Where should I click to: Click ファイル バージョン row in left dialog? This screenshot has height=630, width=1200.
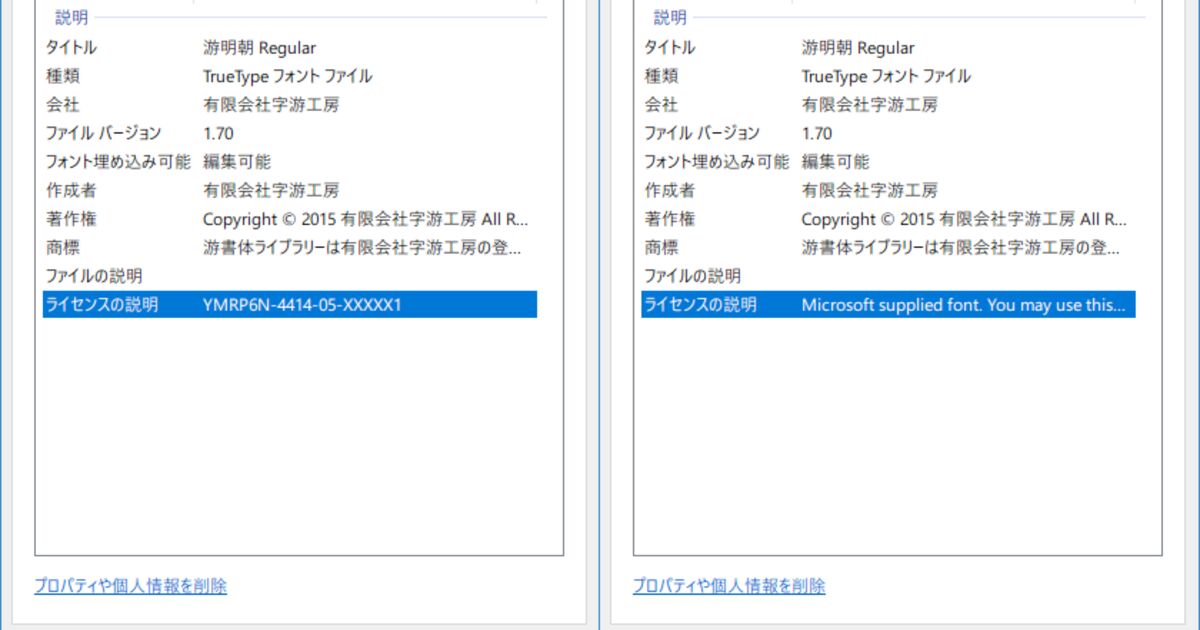point(103,133)
